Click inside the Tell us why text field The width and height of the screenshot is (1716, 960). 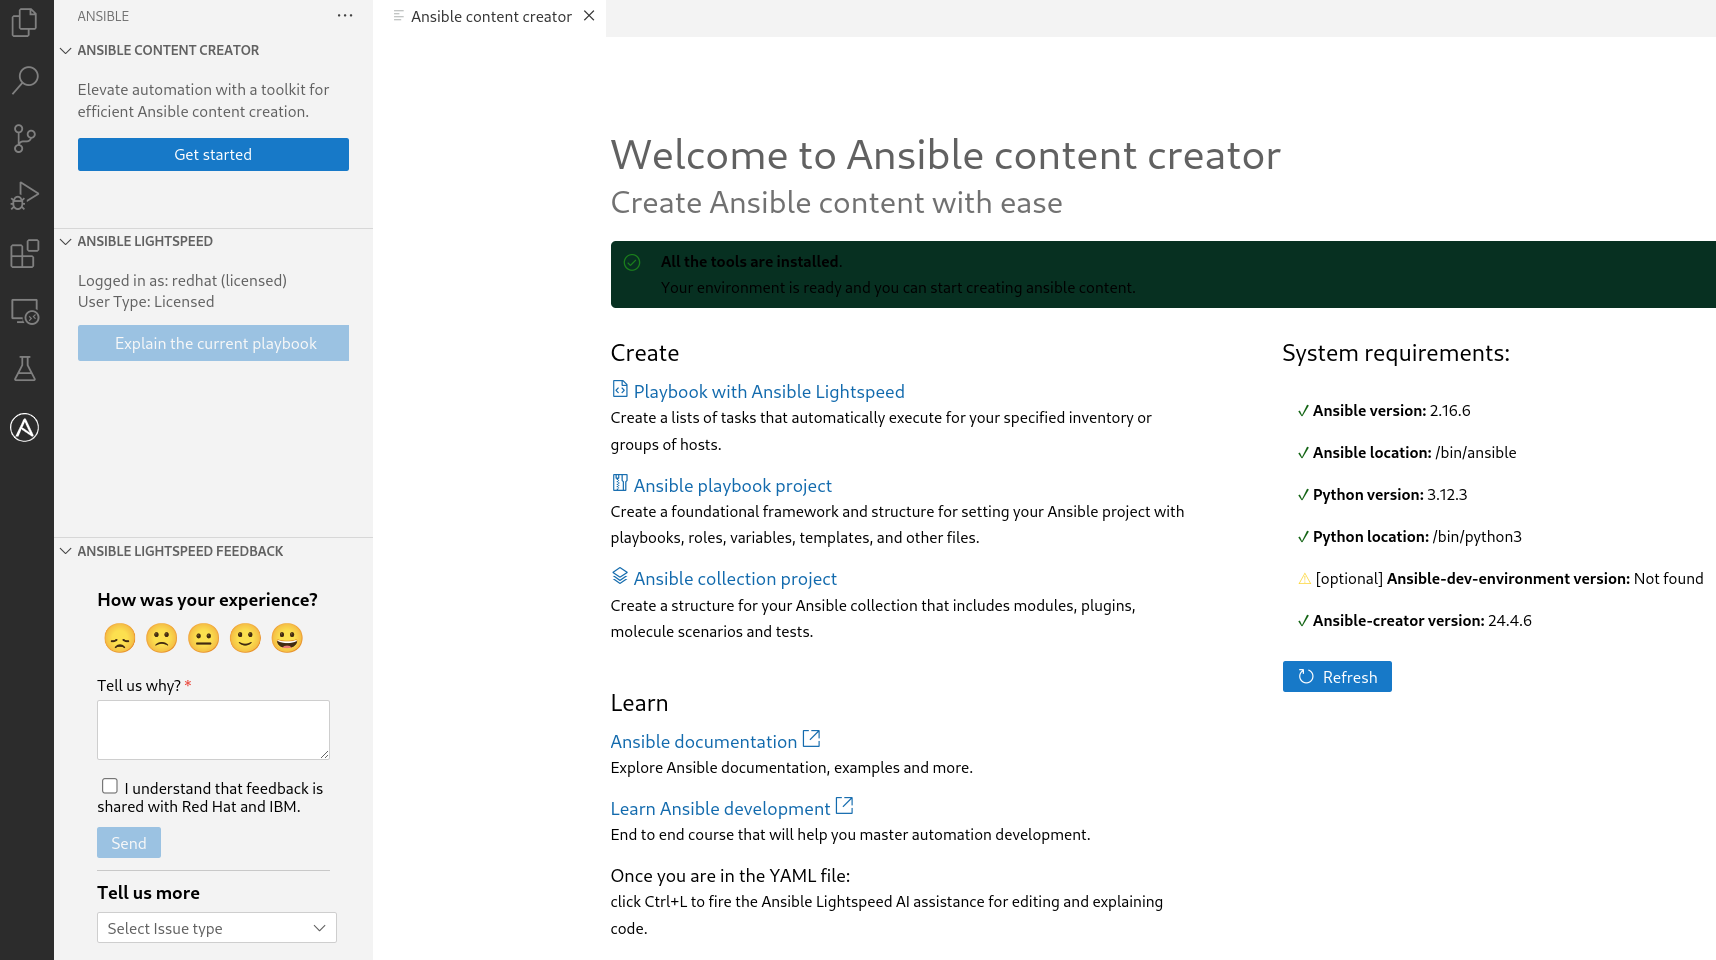(x=213, y=730)
